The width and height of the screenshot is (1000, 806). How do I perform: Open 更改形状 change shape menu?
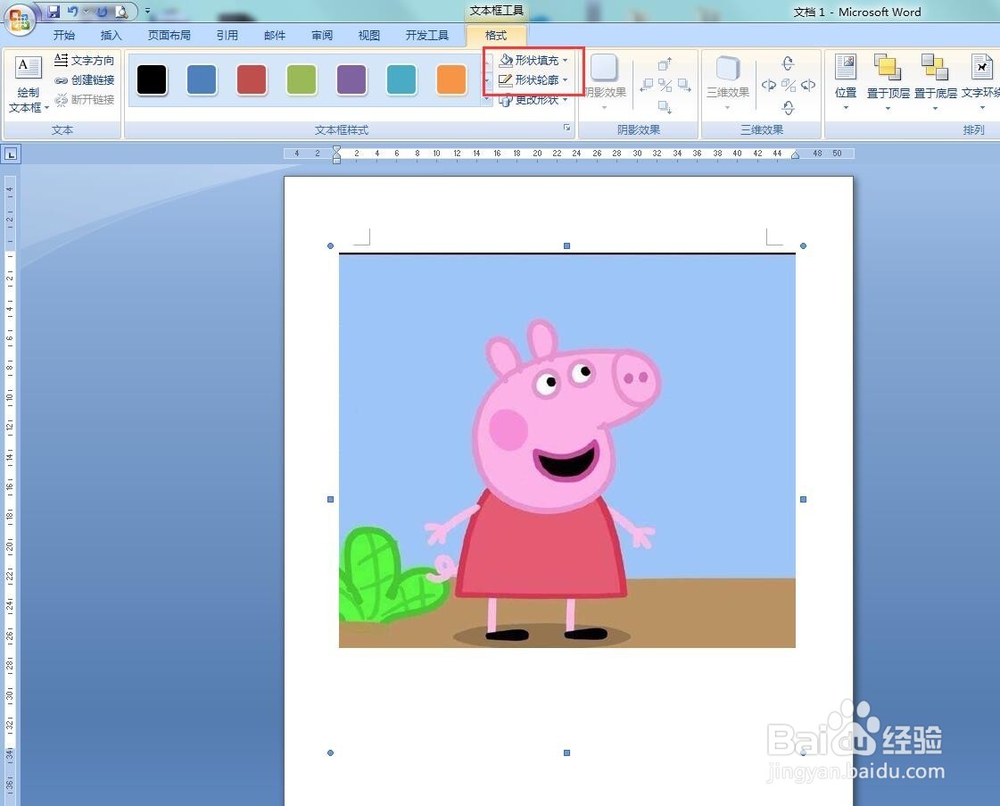(x=533, y=100)
